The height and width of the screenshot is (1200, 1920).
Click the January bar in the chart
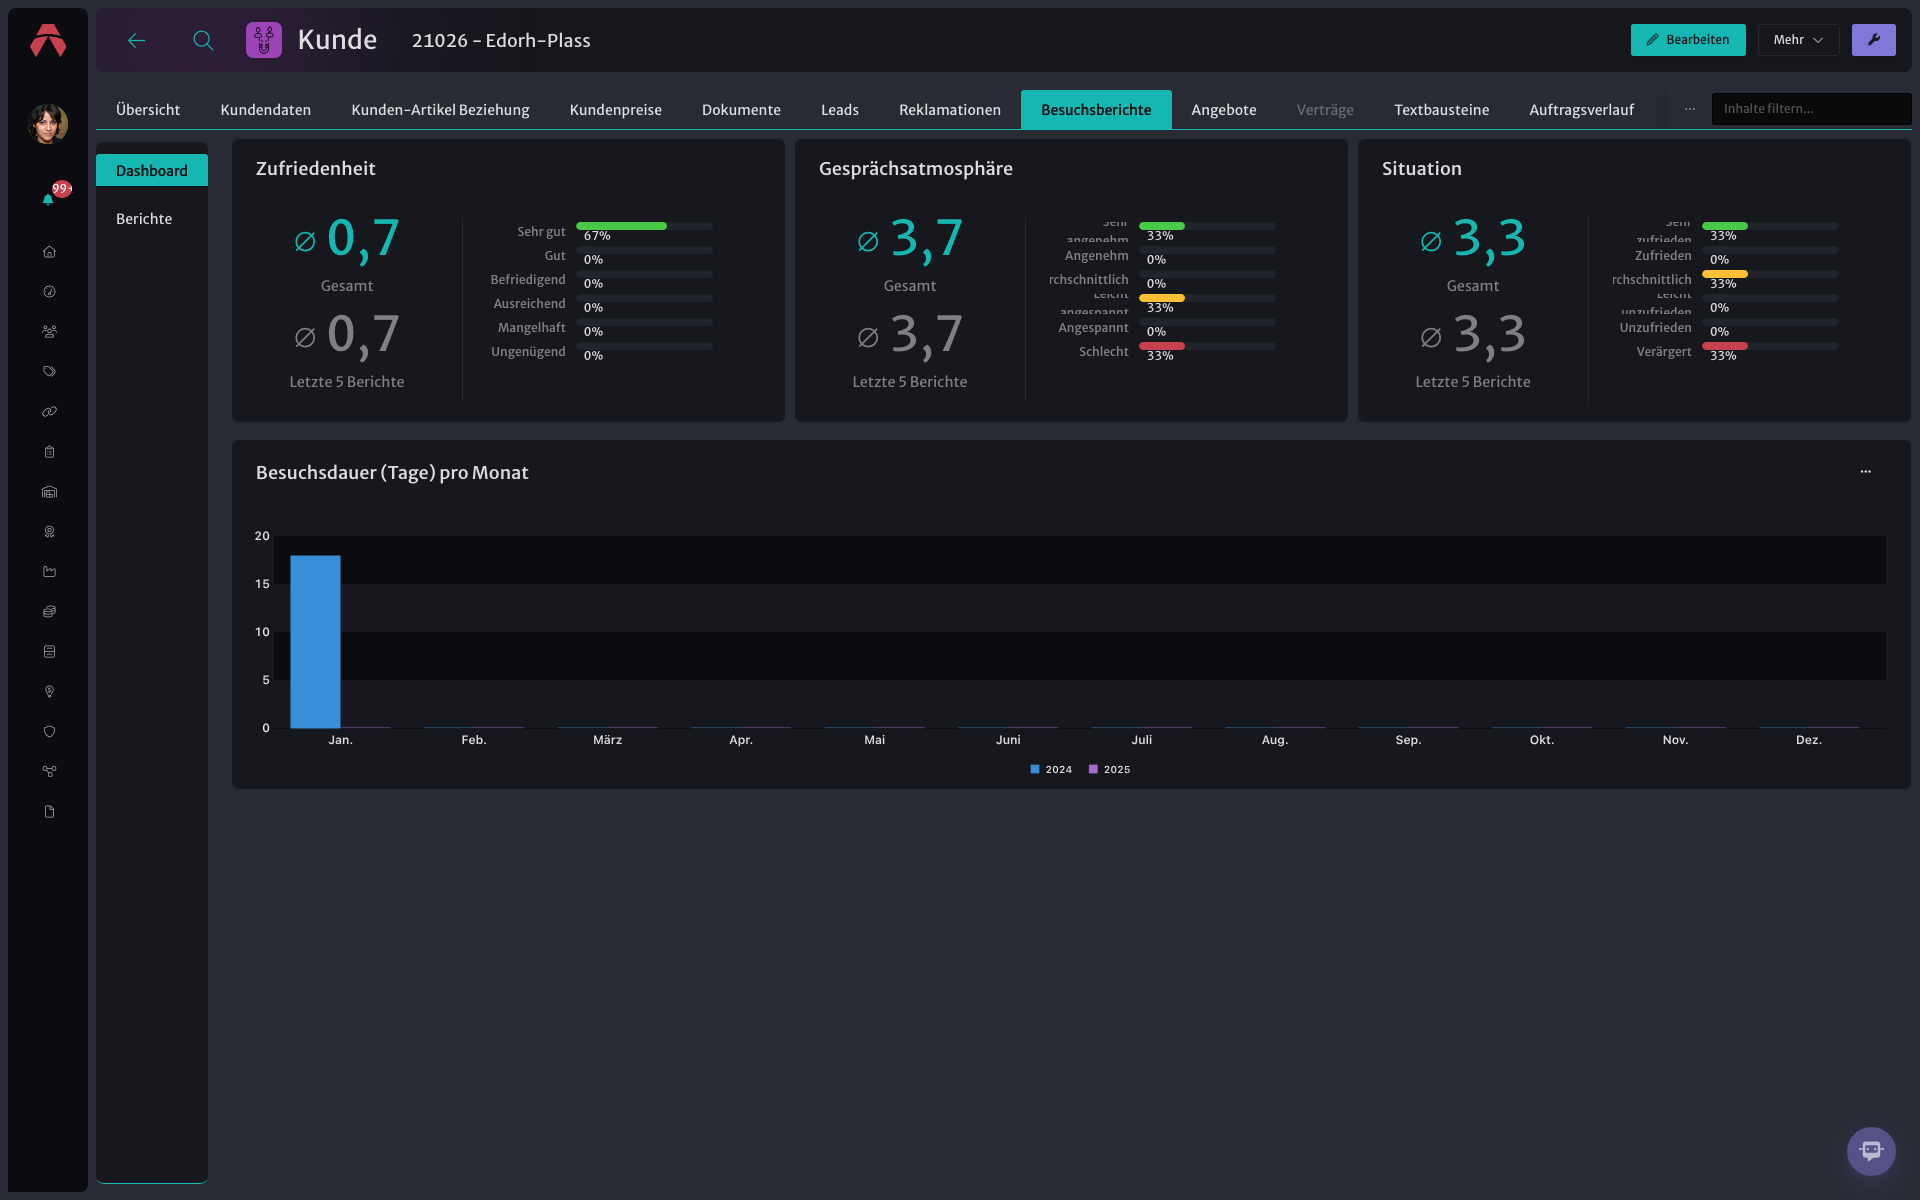(315, 642)
